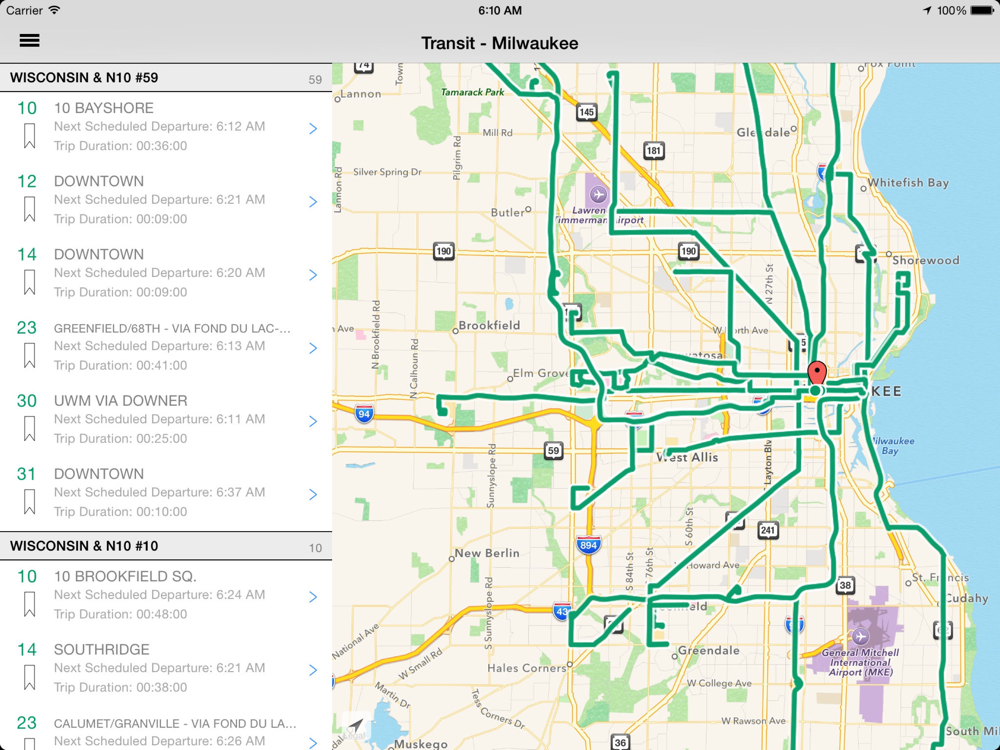Select the Wisconsin & N10 #10 header

166,547
